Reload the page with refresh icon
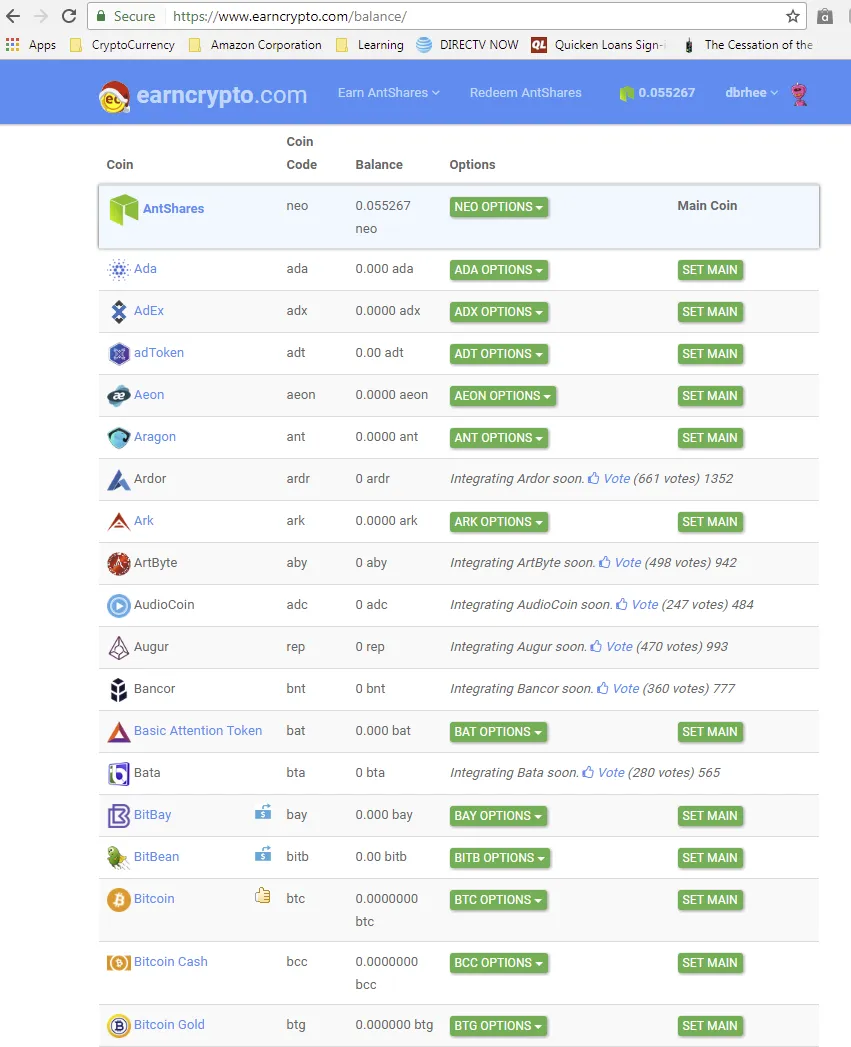The width and height of the screenshot is (851, 1047). pos(69,16)
